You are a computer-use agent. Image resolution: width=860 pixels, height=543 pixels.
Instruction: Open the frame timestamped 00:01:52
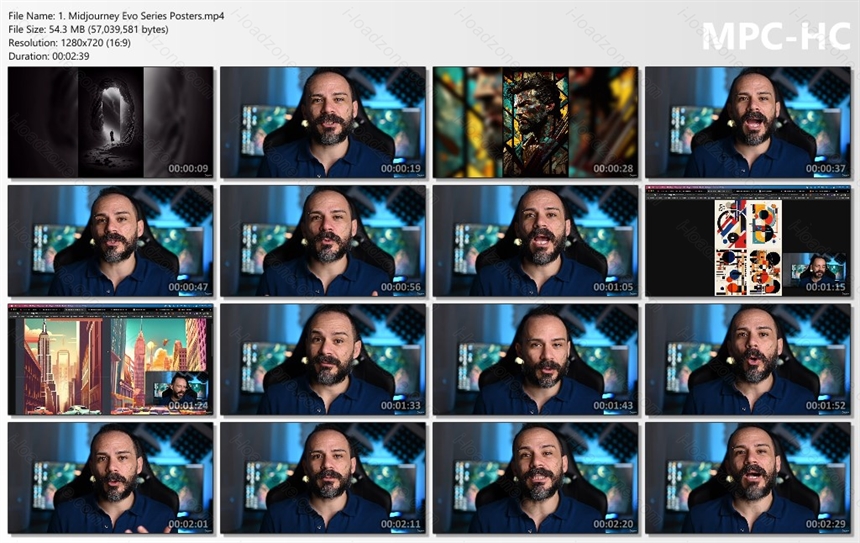pyautogui.click(x=748, y=359)
